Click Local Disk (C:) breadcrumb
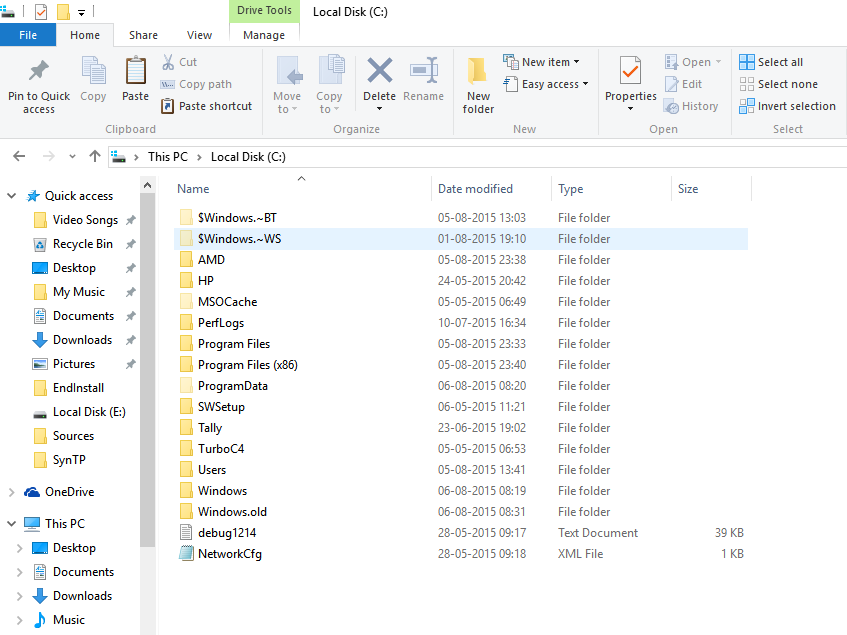 click(x=248, y=157)
